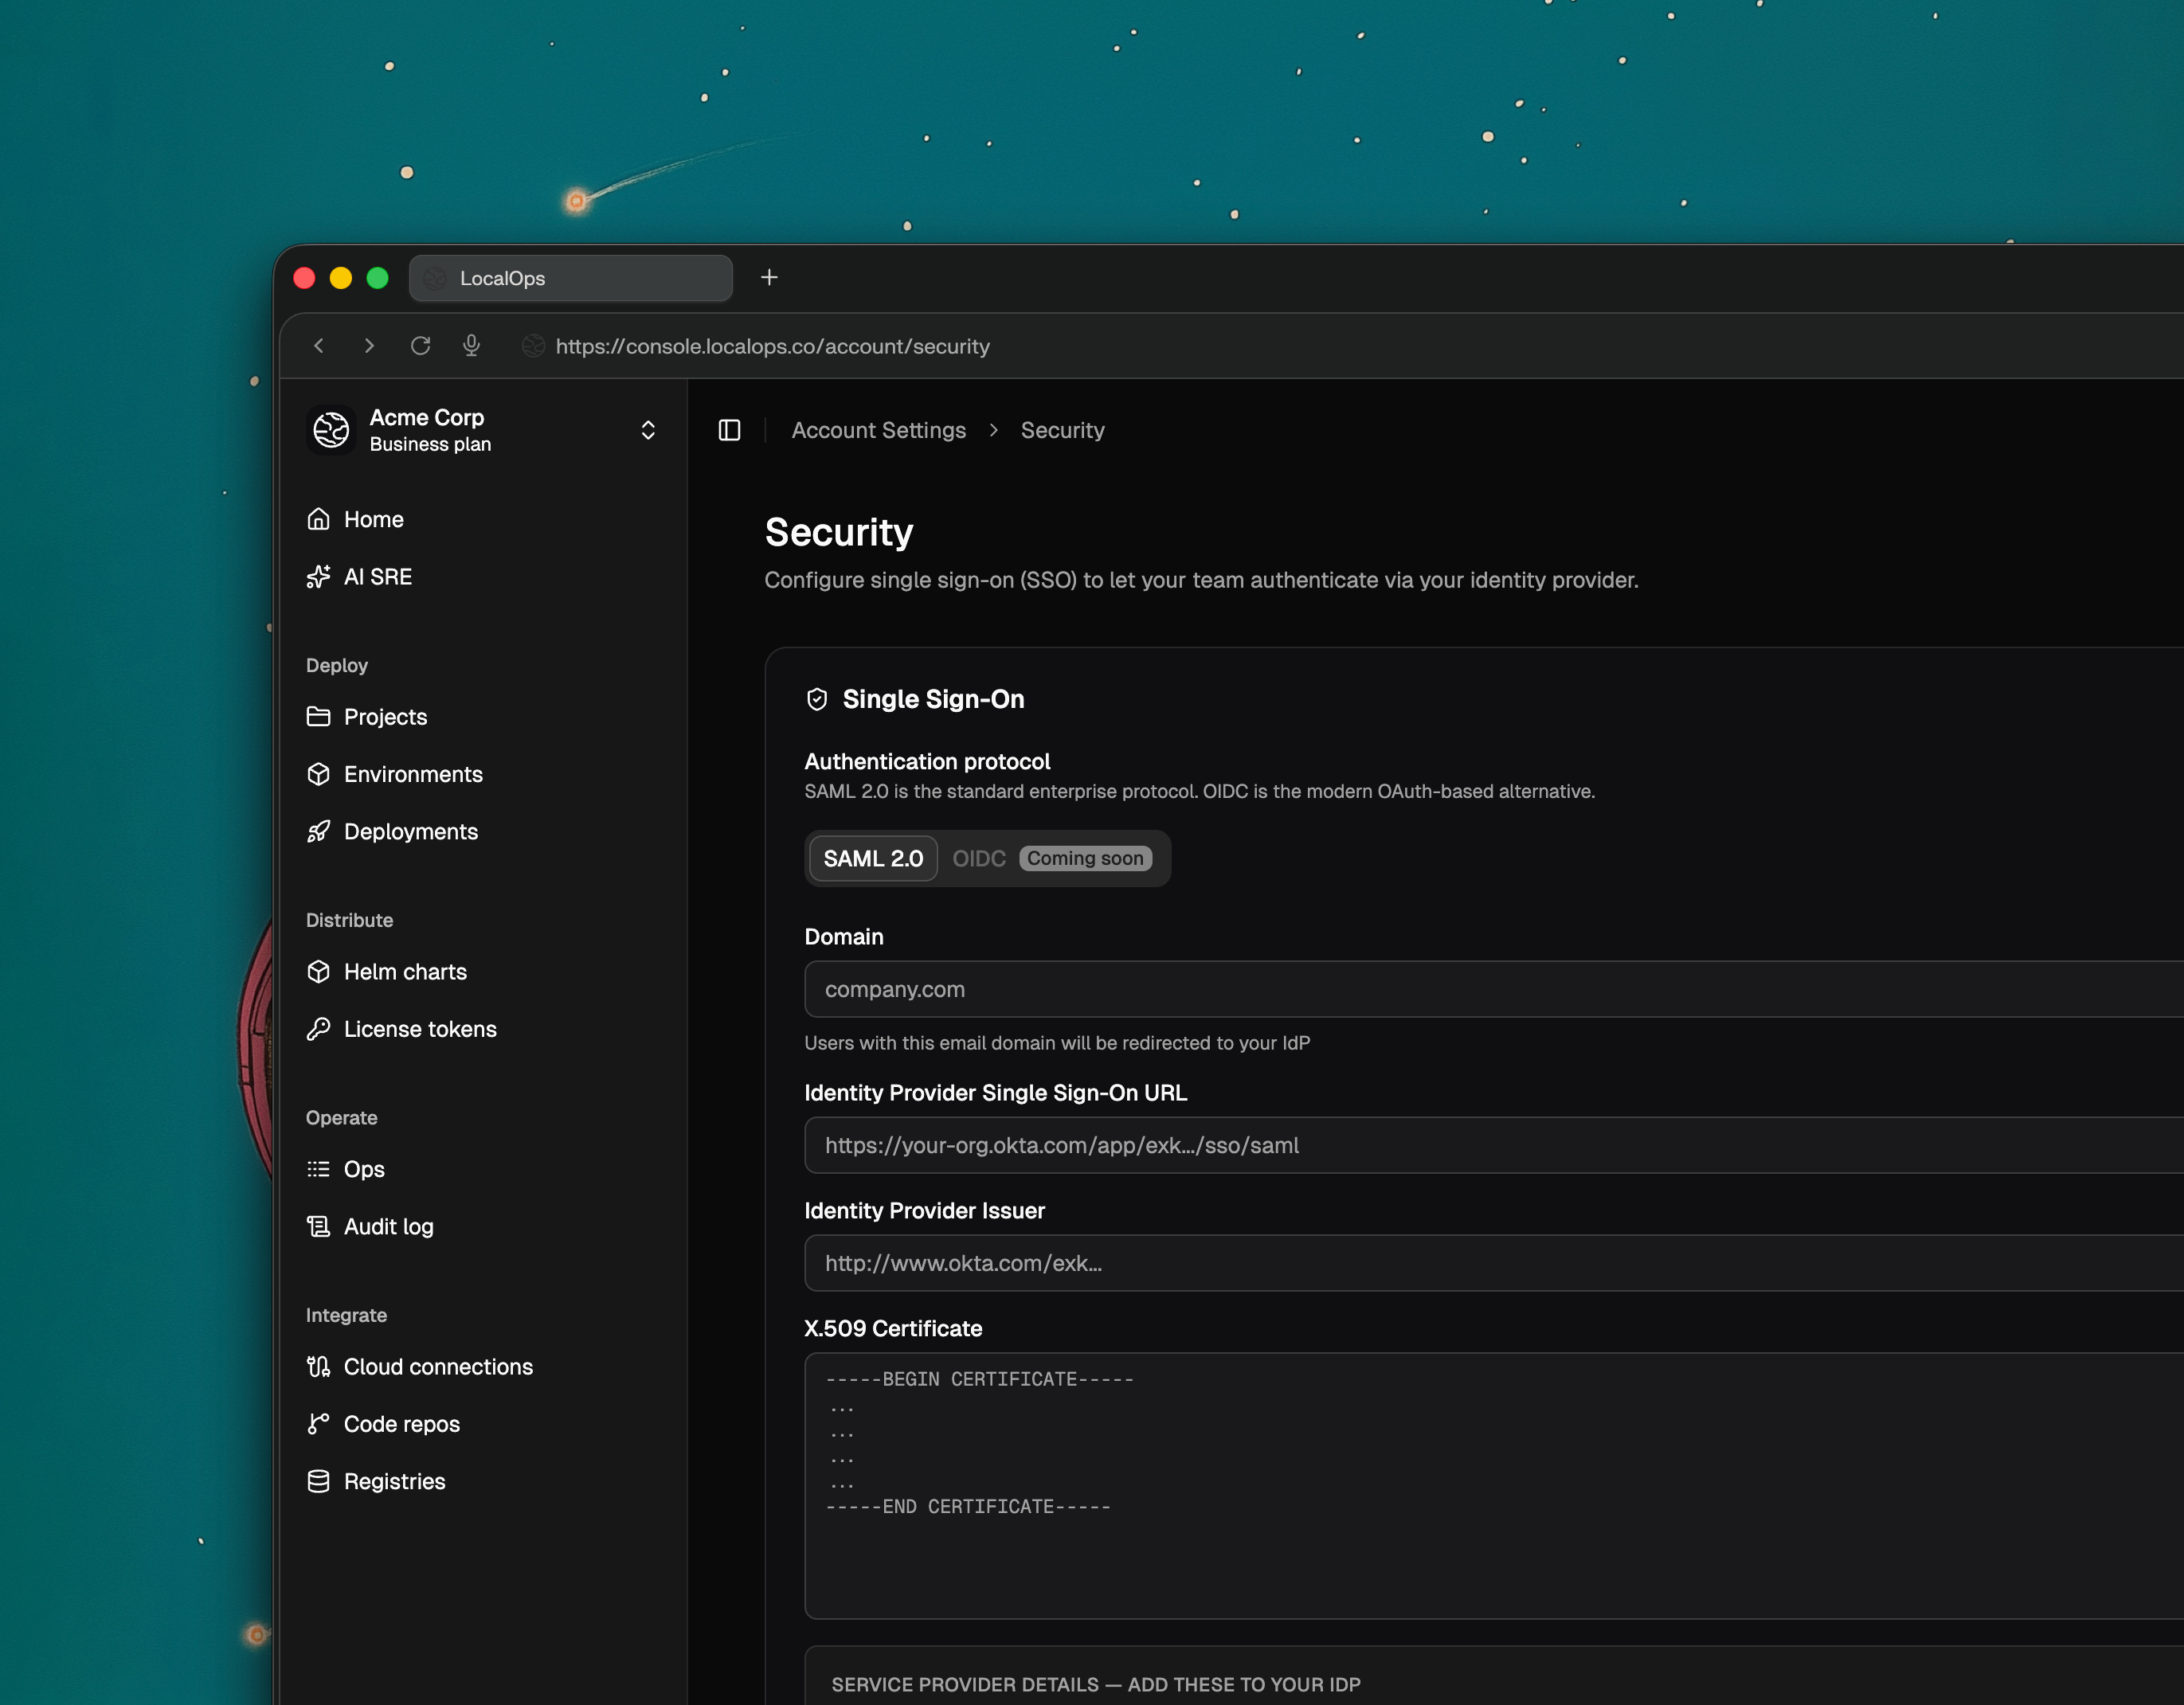
Task: Click the Home icon in sidebar
Action: point(318,519)
